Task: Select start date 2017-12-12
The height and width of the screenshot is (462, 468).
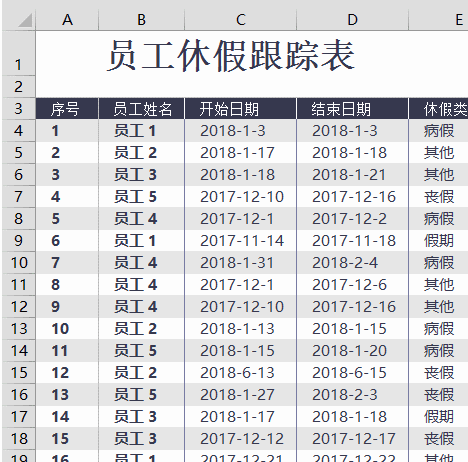Action: click(240, 439)
